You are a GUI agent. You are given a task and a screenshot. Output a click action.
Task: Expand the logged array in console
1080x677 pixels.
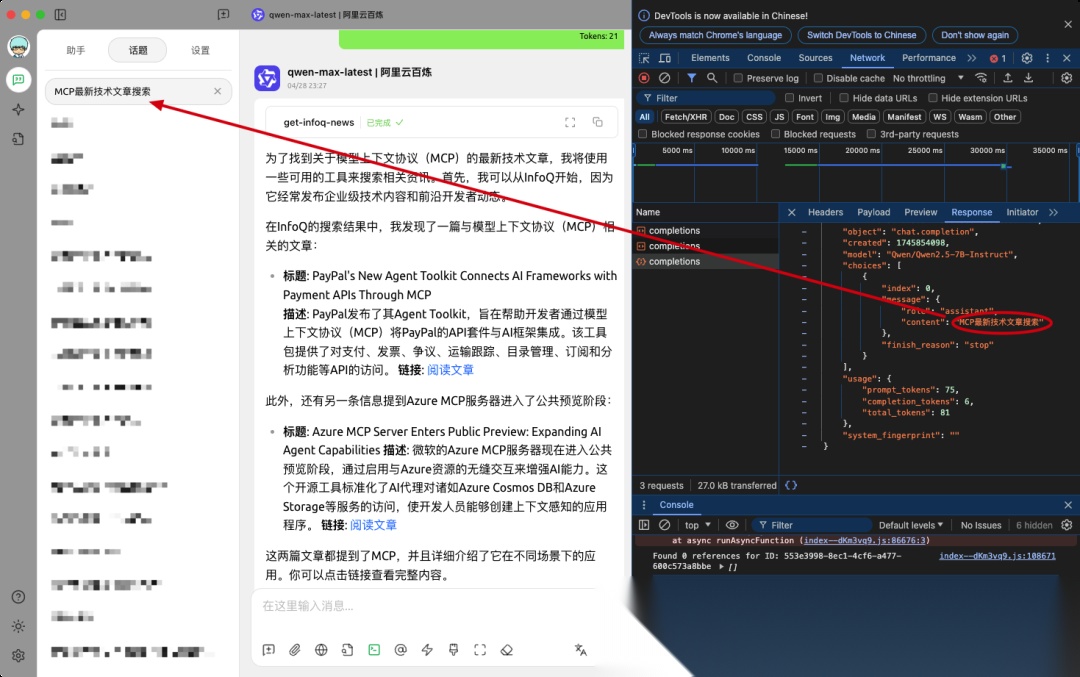pos(722,567)
